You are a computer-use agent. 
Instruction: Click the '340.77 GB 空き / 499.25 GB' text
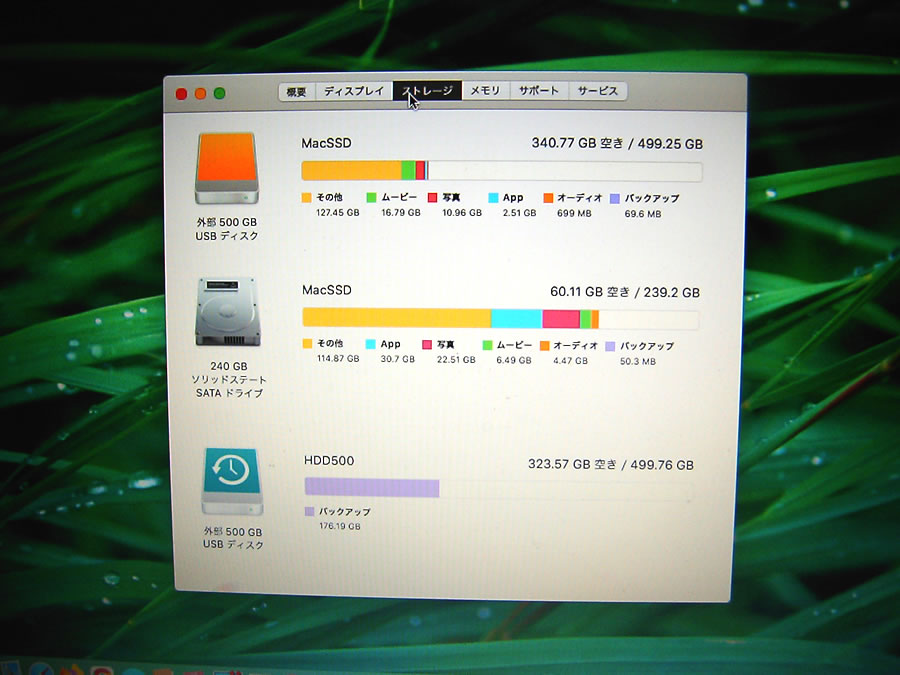coord(617,143)
